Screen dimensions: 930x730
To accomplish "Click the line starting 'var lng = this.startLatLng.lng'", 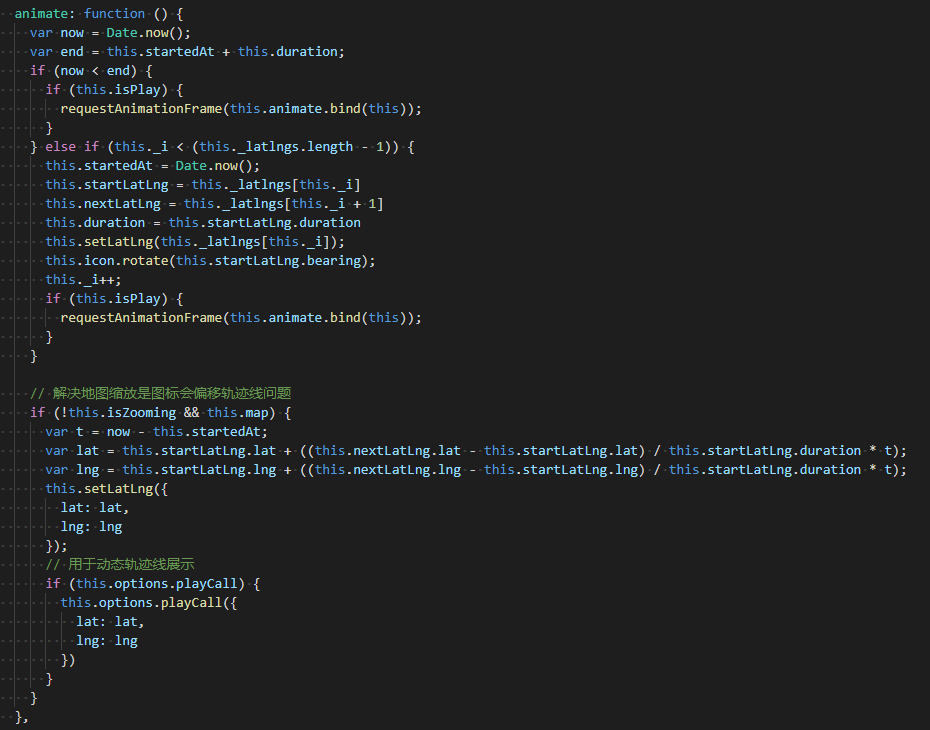I will 476,469.
